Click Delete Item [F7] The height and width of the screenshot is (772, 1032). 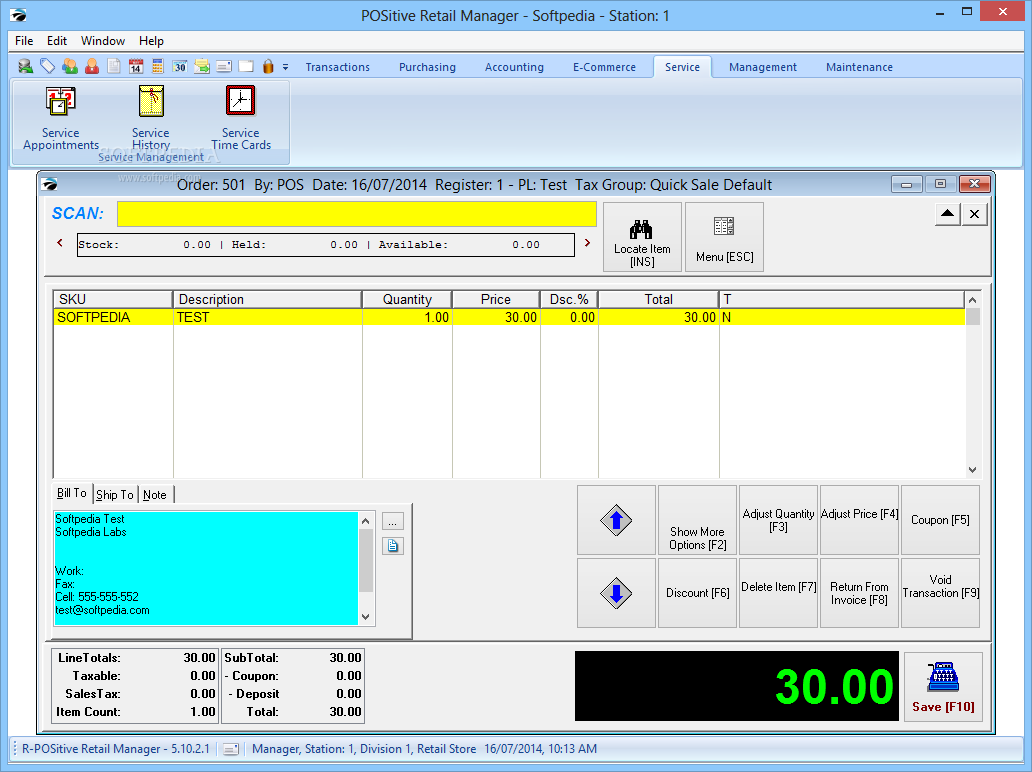(779, 593)
